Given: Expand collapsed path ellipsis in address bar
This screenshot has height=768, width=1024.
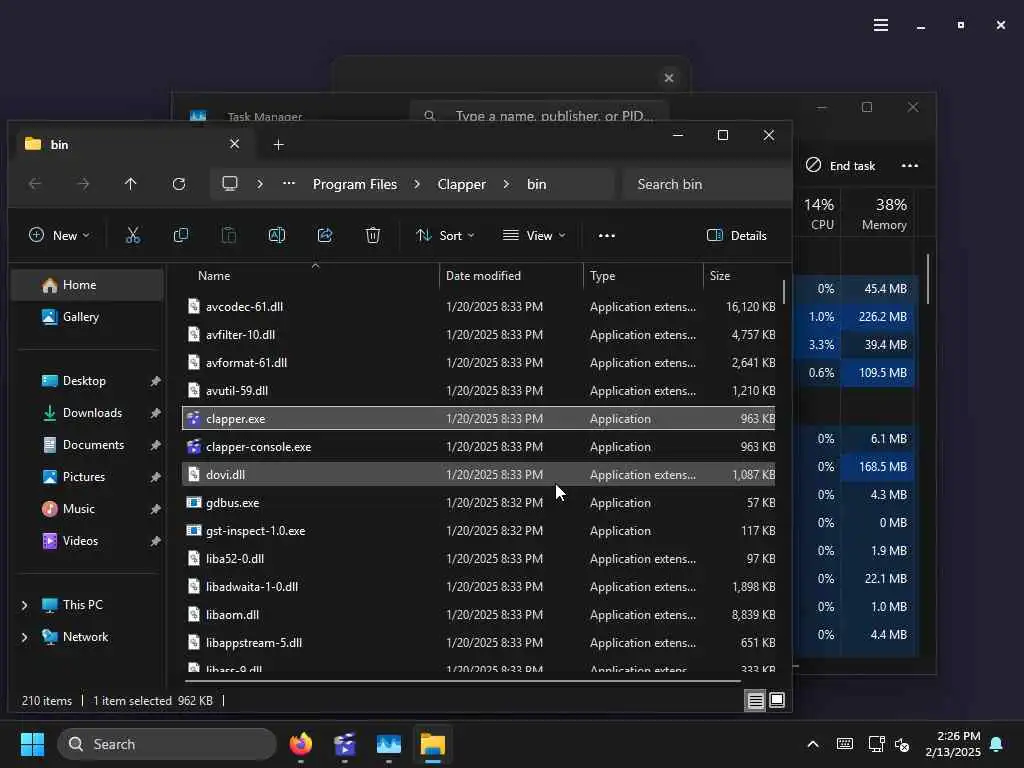Looking at the screenshot, I should [x=289, y=184].
